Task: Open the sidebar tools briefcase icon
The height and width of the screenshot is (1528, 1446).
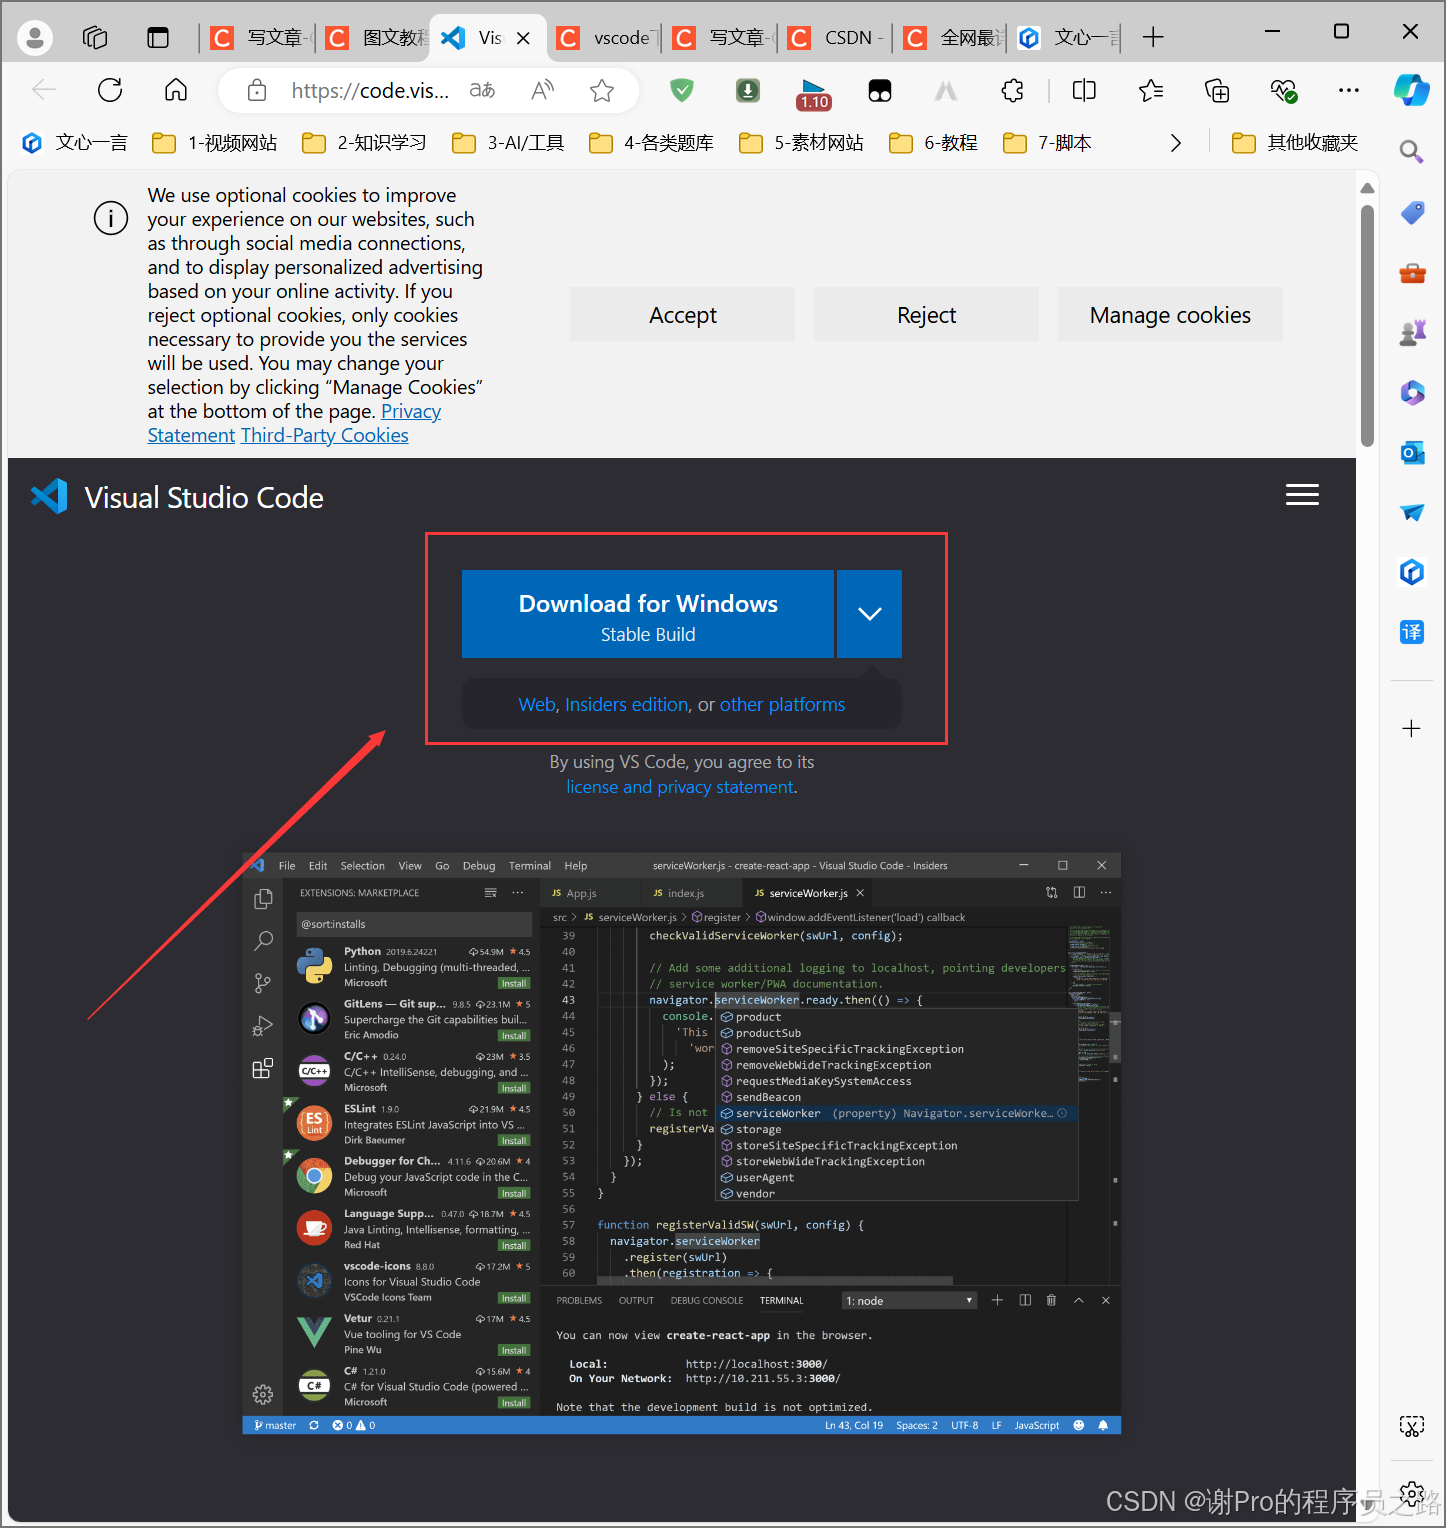Action: pos(1412,272)
